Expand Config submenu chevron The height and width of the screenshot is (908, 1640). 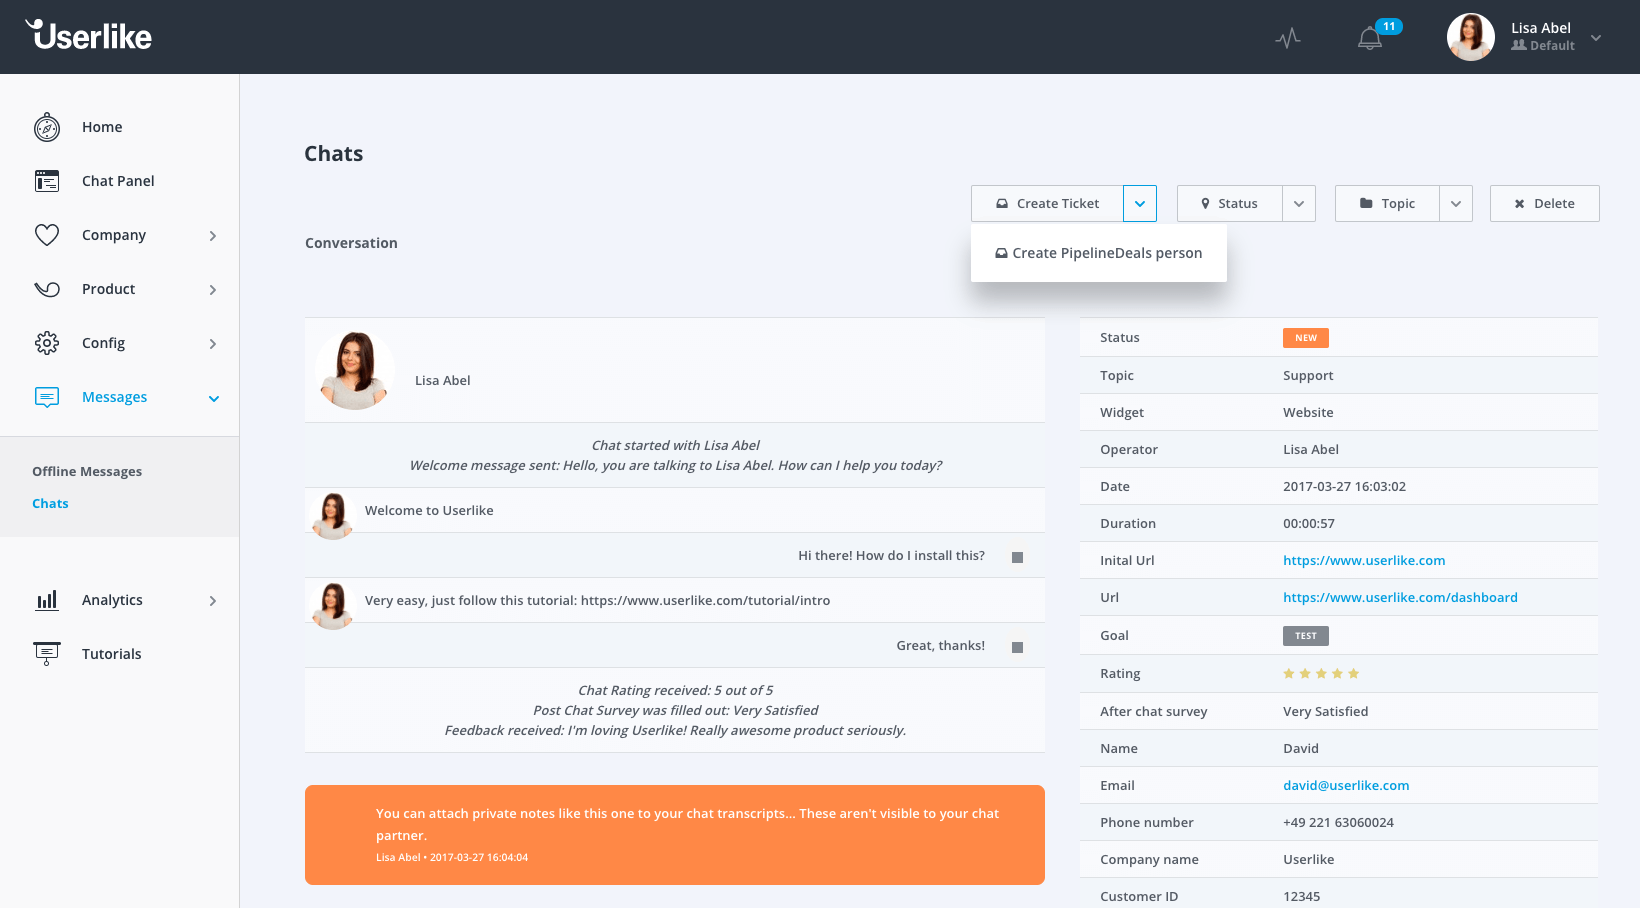(x=213, y=344)
